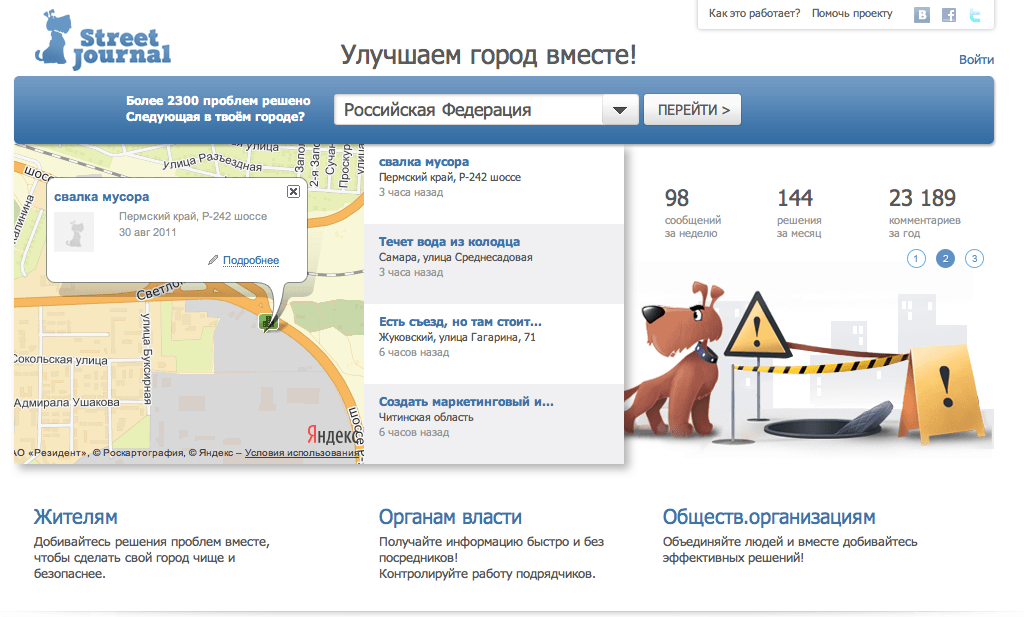Select statistics page 1

point(915,258)
